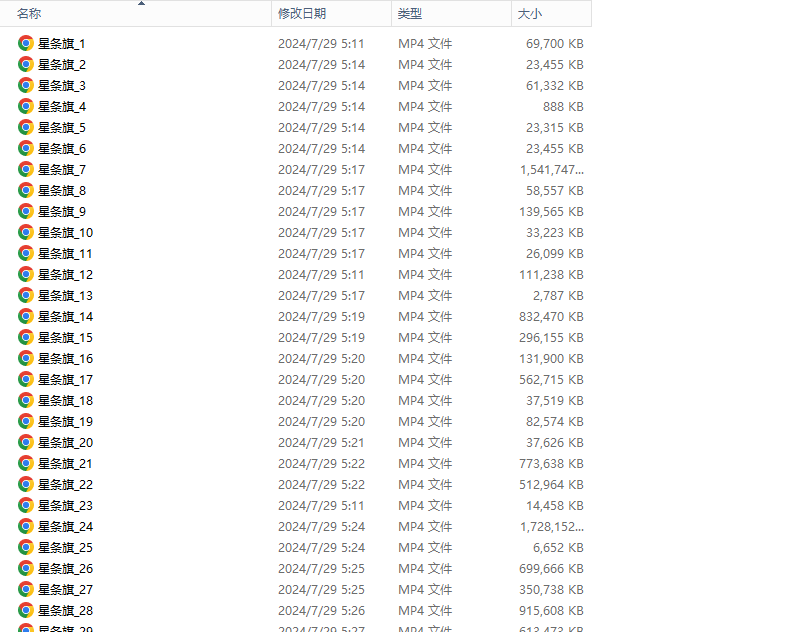Select the icon for file 星条旗_10
This screenshot has height=632, width=799.
[26, 233]
